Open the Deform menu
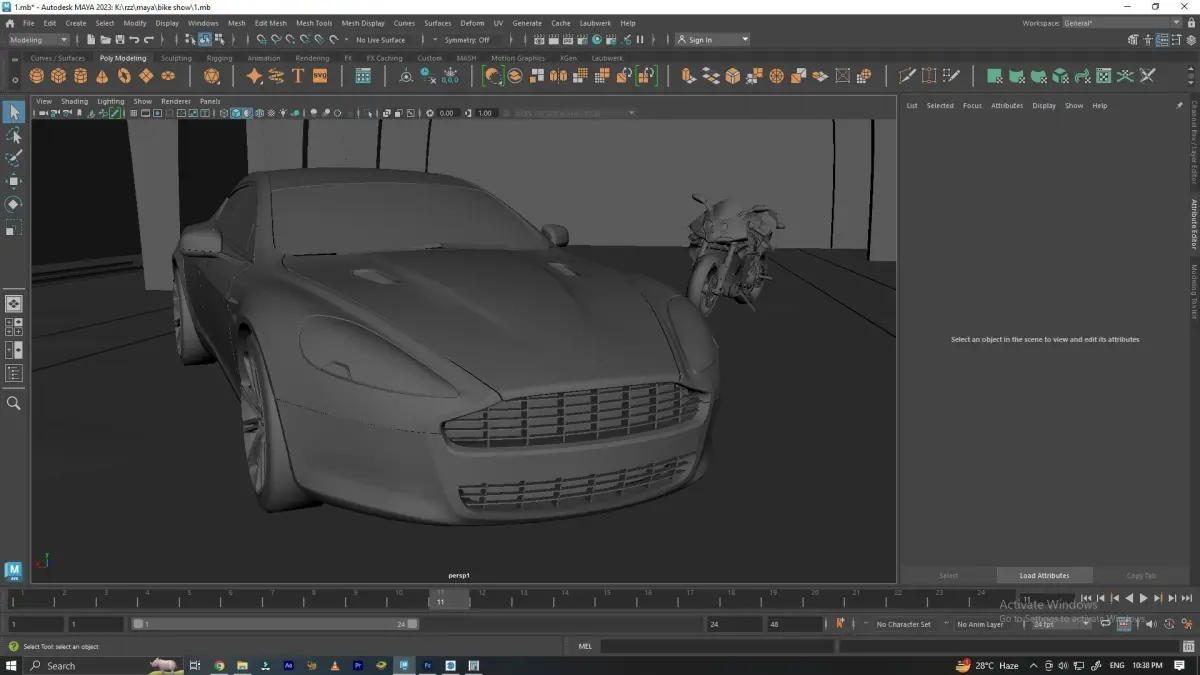This screenshot has width=1200, height=675. click(x=472, y=23)
